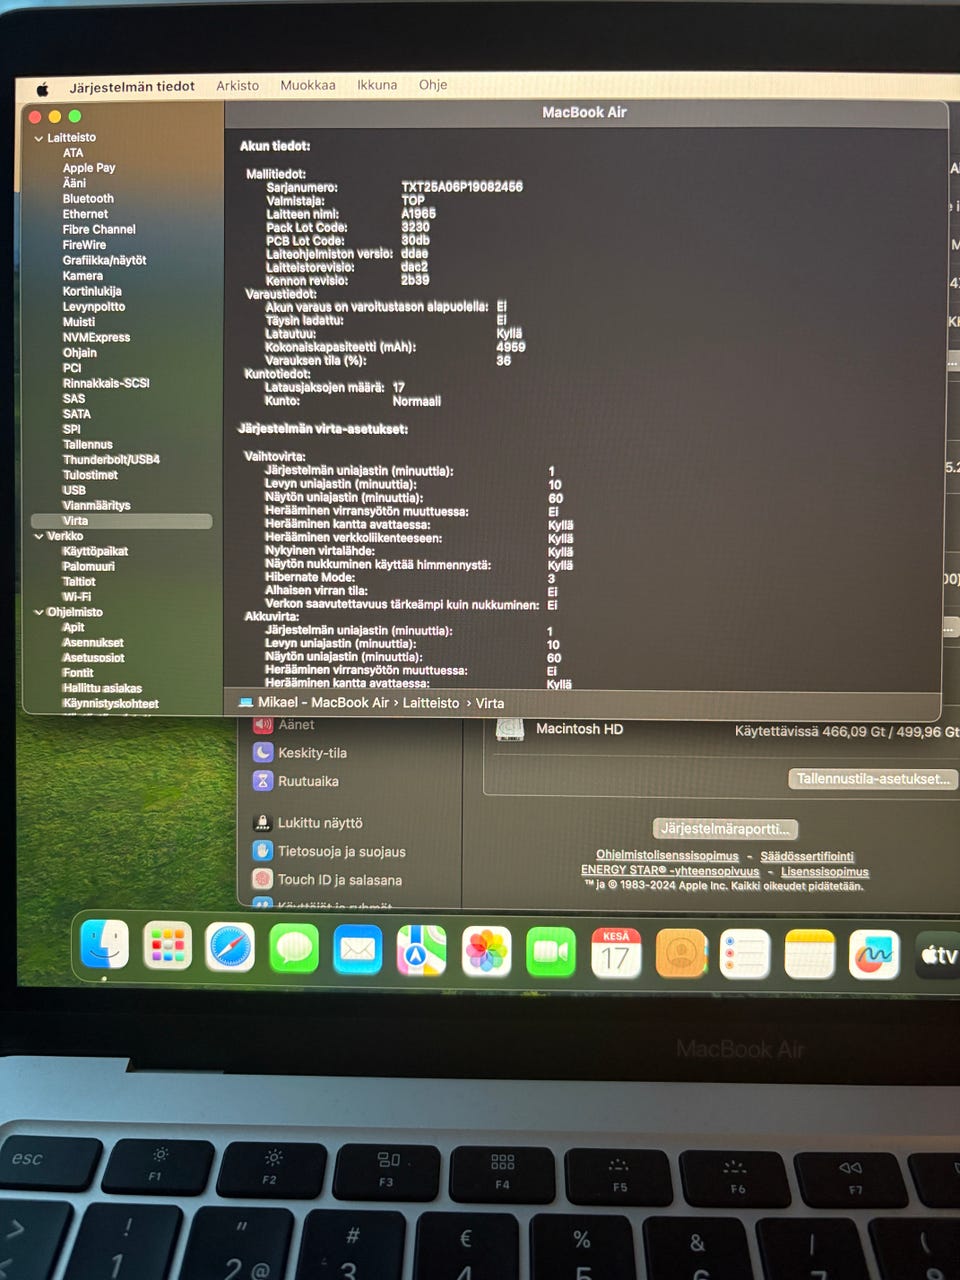
Task: Launch Safari from the Dock
Action: (x=230, y=948)
